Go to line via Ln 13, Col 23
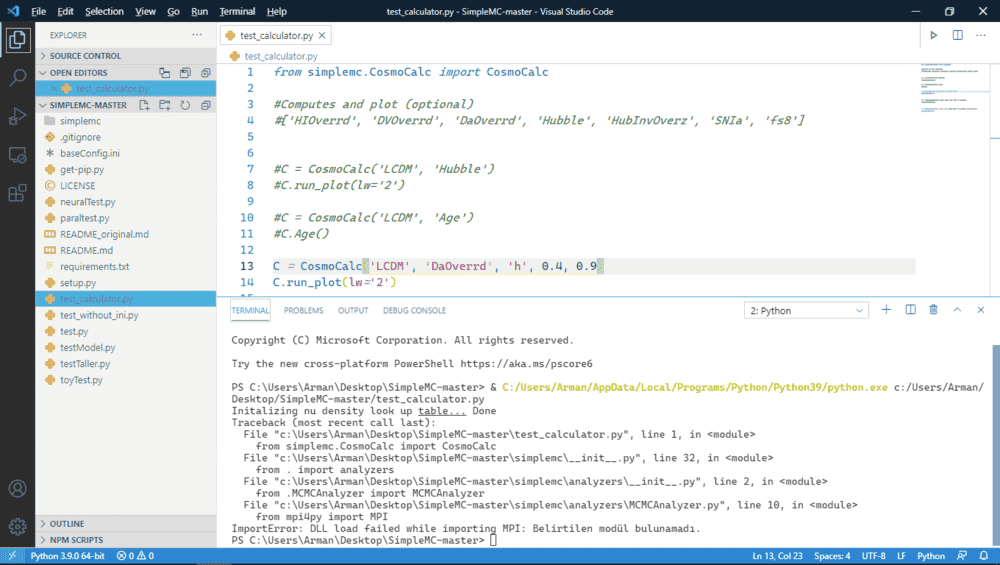1000x565 pixels. (x=777, y=556)
